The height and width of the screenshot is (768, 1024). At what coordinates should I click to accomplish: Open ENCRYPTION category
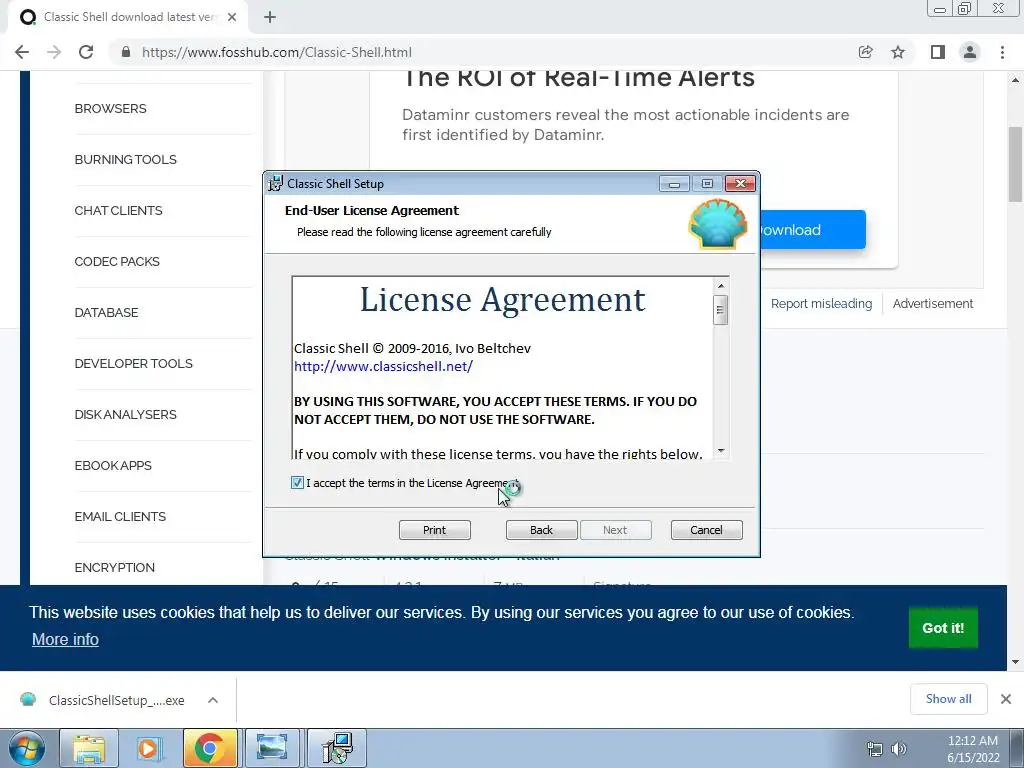pos(114,567)
